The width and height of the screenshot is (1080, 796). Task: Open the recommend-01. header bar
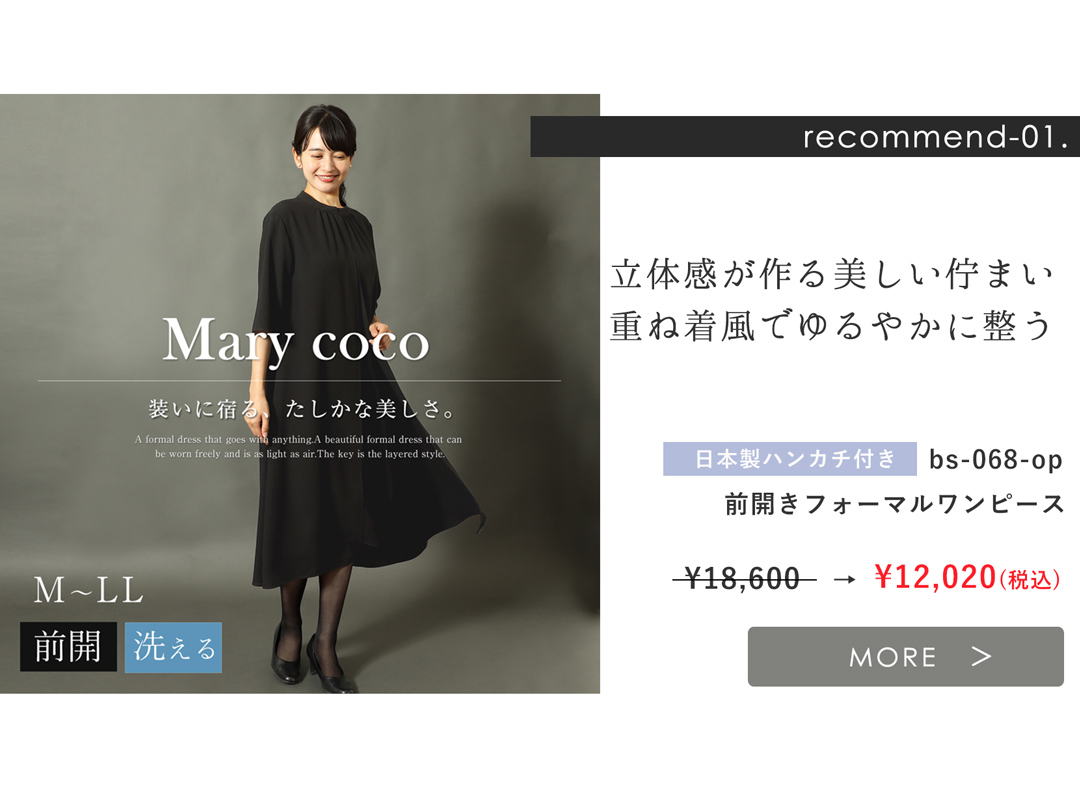pos(804,136)
